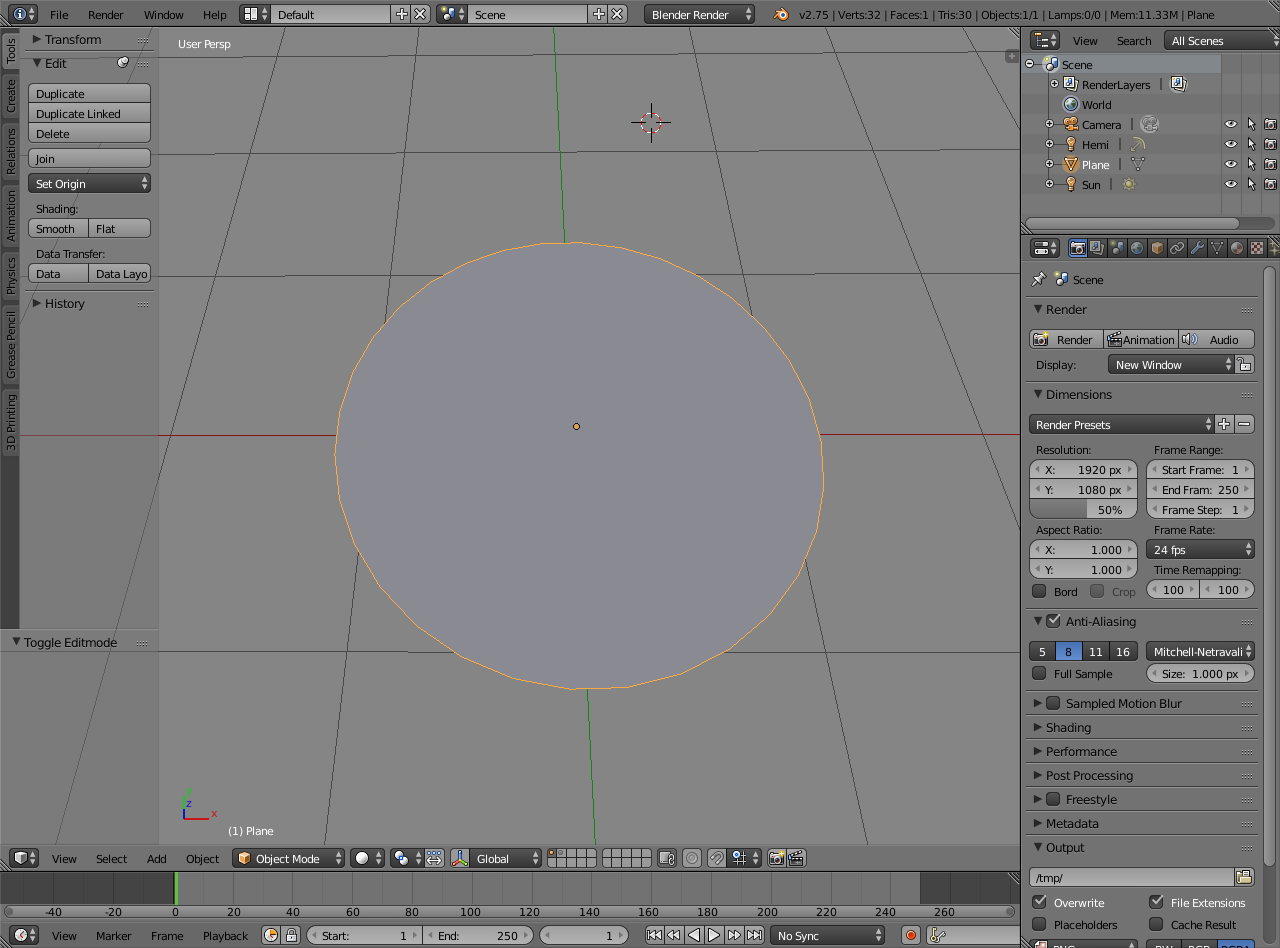Click OpenGL render animation clapper icon
The height and width of the screenshot is (948, 1280).
pos(796,858)
